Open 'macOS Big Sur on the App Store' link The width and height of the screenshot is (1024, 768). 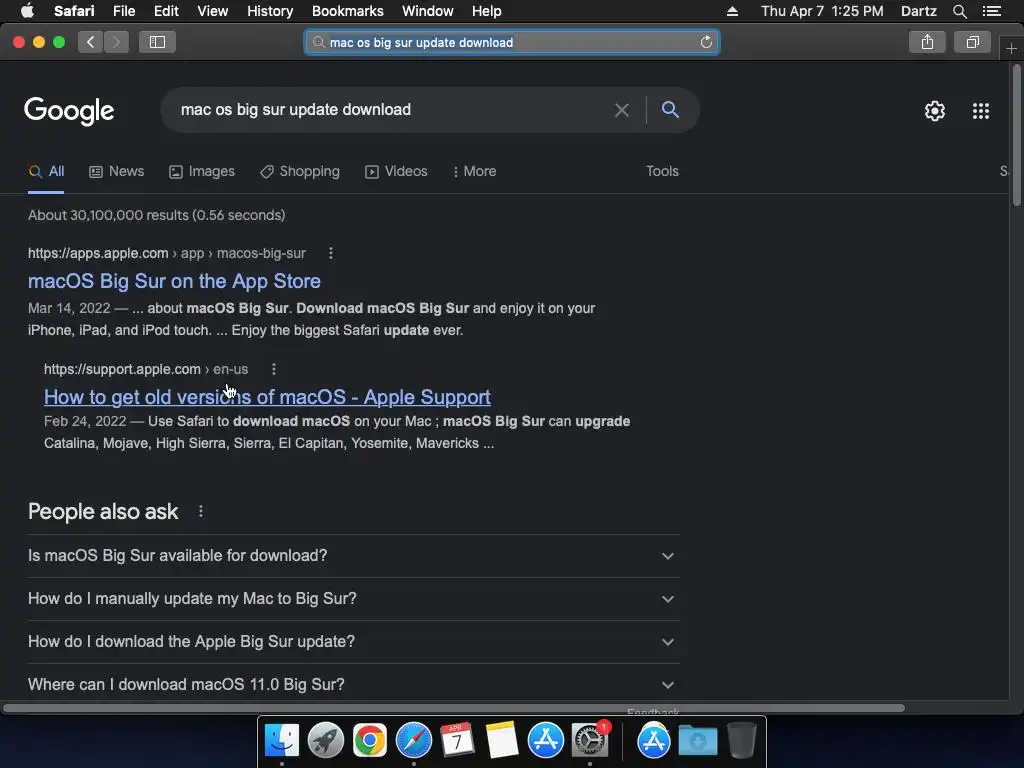click(x=174, y=281)
